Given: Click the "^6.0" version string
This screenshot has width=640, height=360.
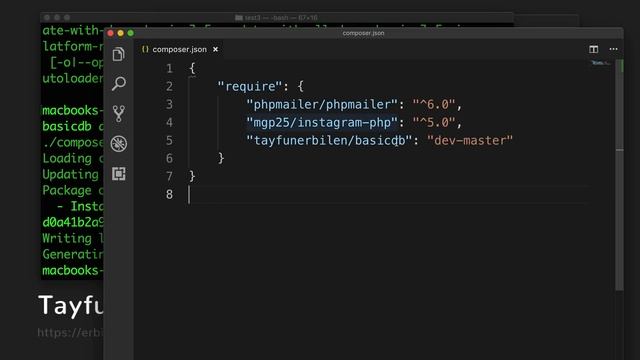Looking at the screenshot, I should (433, 104).
